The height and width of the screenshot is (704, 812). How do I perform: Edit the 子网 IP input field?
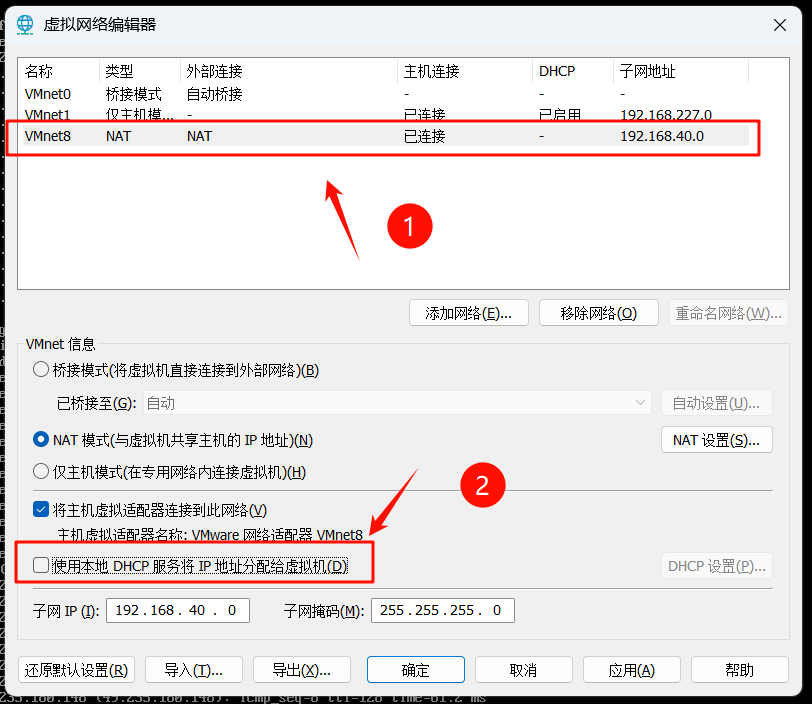click(x=177, y=610)
